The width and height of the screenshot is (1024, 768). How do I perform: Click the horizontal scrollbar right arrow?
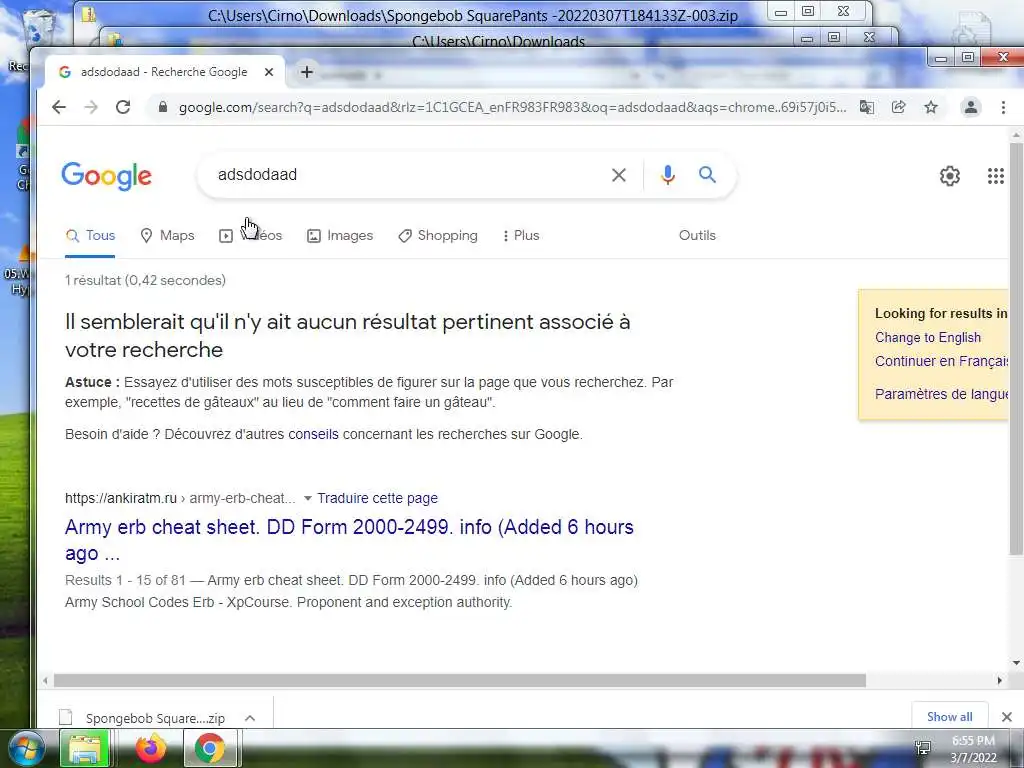(x=999, y=680)
